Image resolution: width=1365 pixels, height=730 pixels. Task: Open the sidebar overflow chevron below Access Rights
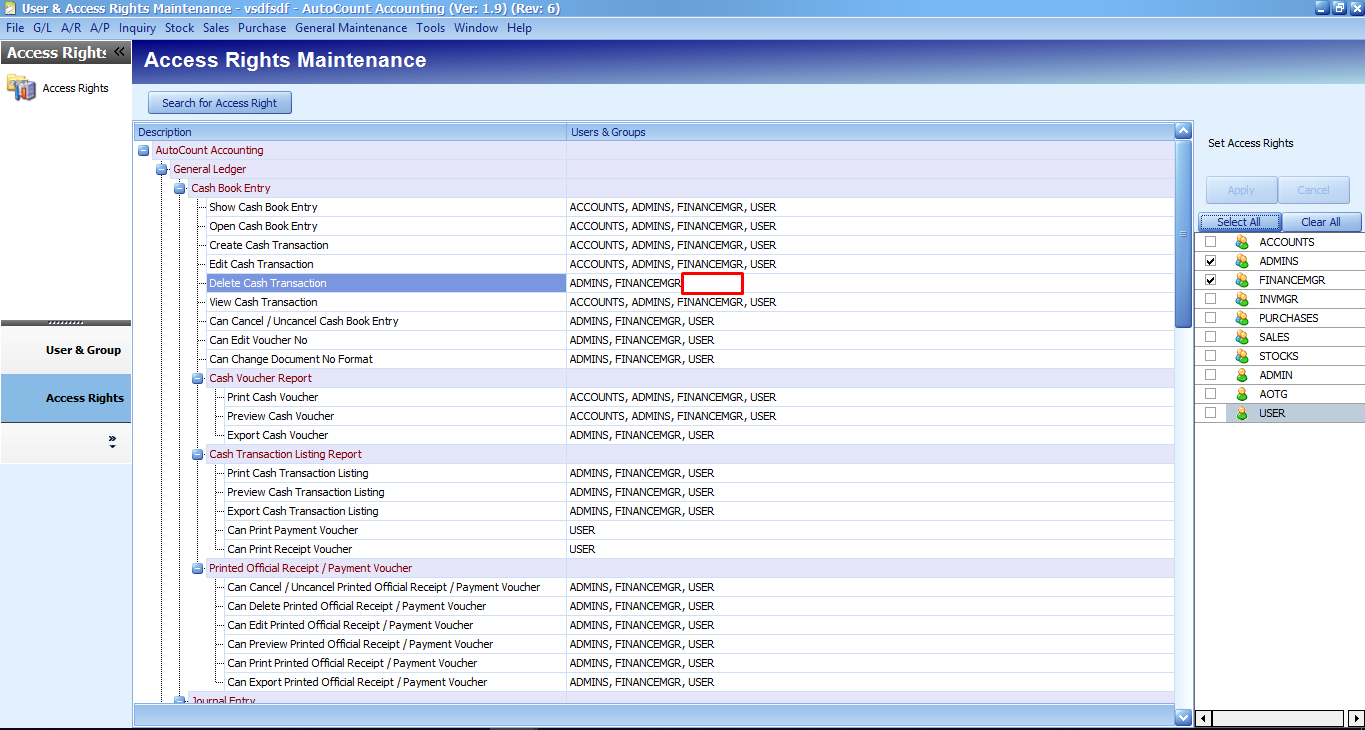(x=113, y=441)
